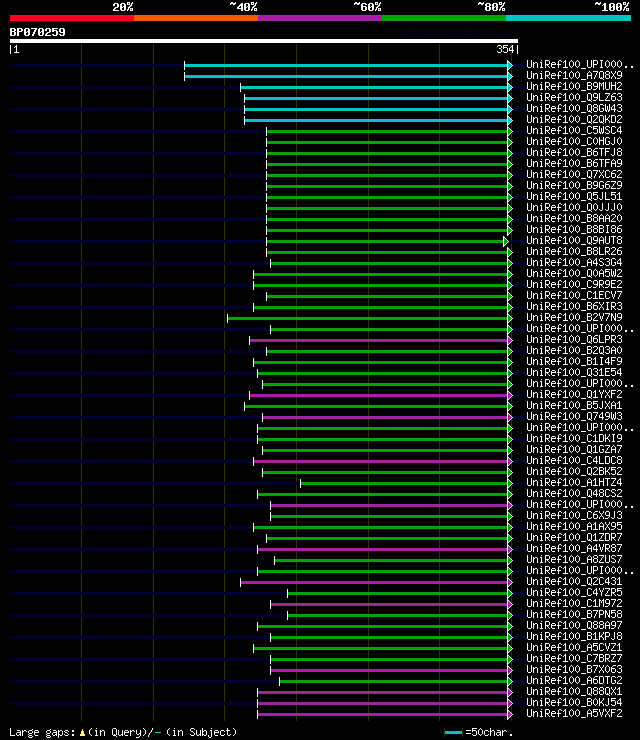Click hit label UniRef100_Q1GZA7
Viewport: 640px width, 740px height.
pyautogui.click(x=574, y=450)
